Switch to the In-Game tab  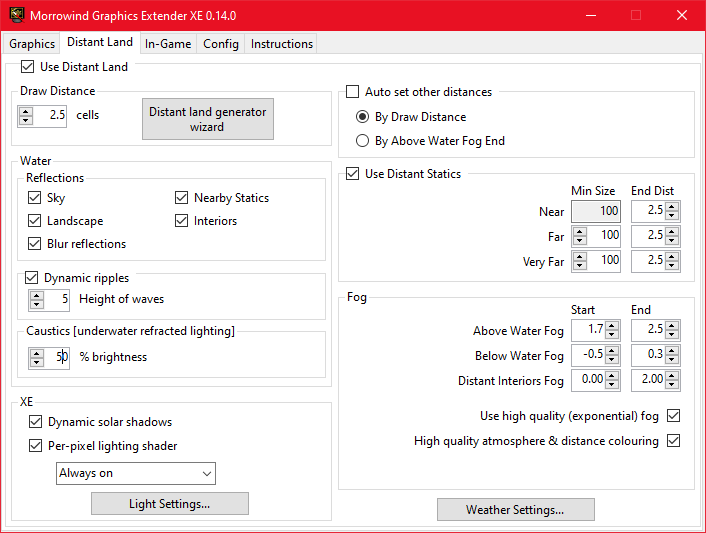[168, 44]
